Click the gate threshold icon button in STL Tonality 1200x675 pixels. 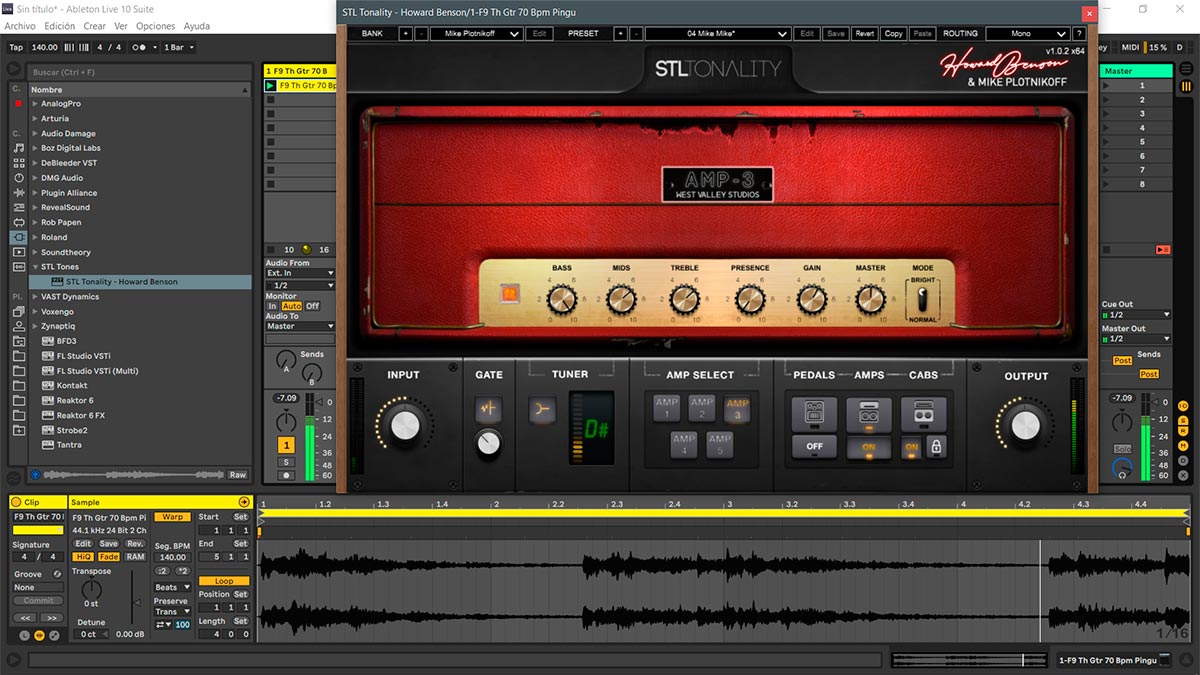[488, 408]
